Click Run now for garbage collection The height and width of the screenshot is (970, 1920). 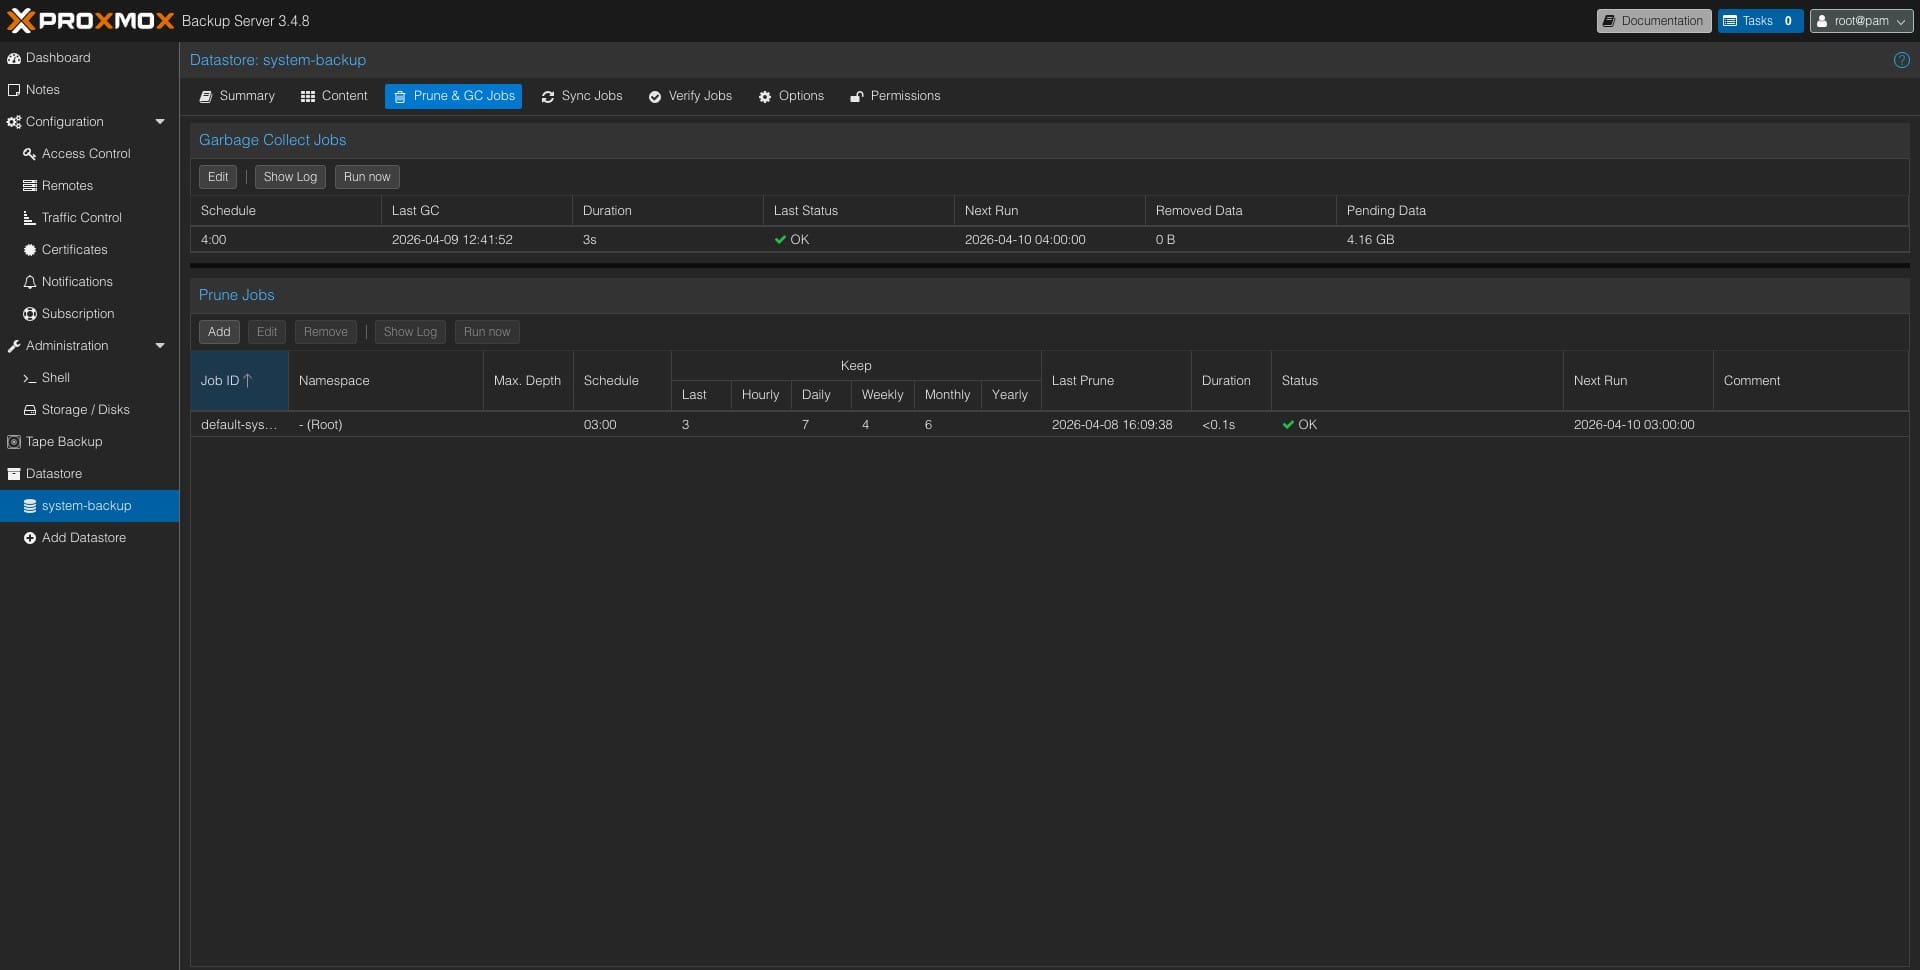click(367, 177)
